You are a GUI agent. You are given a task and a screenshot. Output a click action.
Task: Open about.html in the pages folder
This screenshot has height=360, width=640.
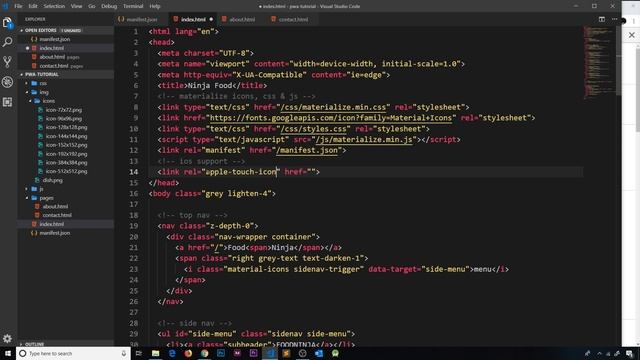click(56, 207)
